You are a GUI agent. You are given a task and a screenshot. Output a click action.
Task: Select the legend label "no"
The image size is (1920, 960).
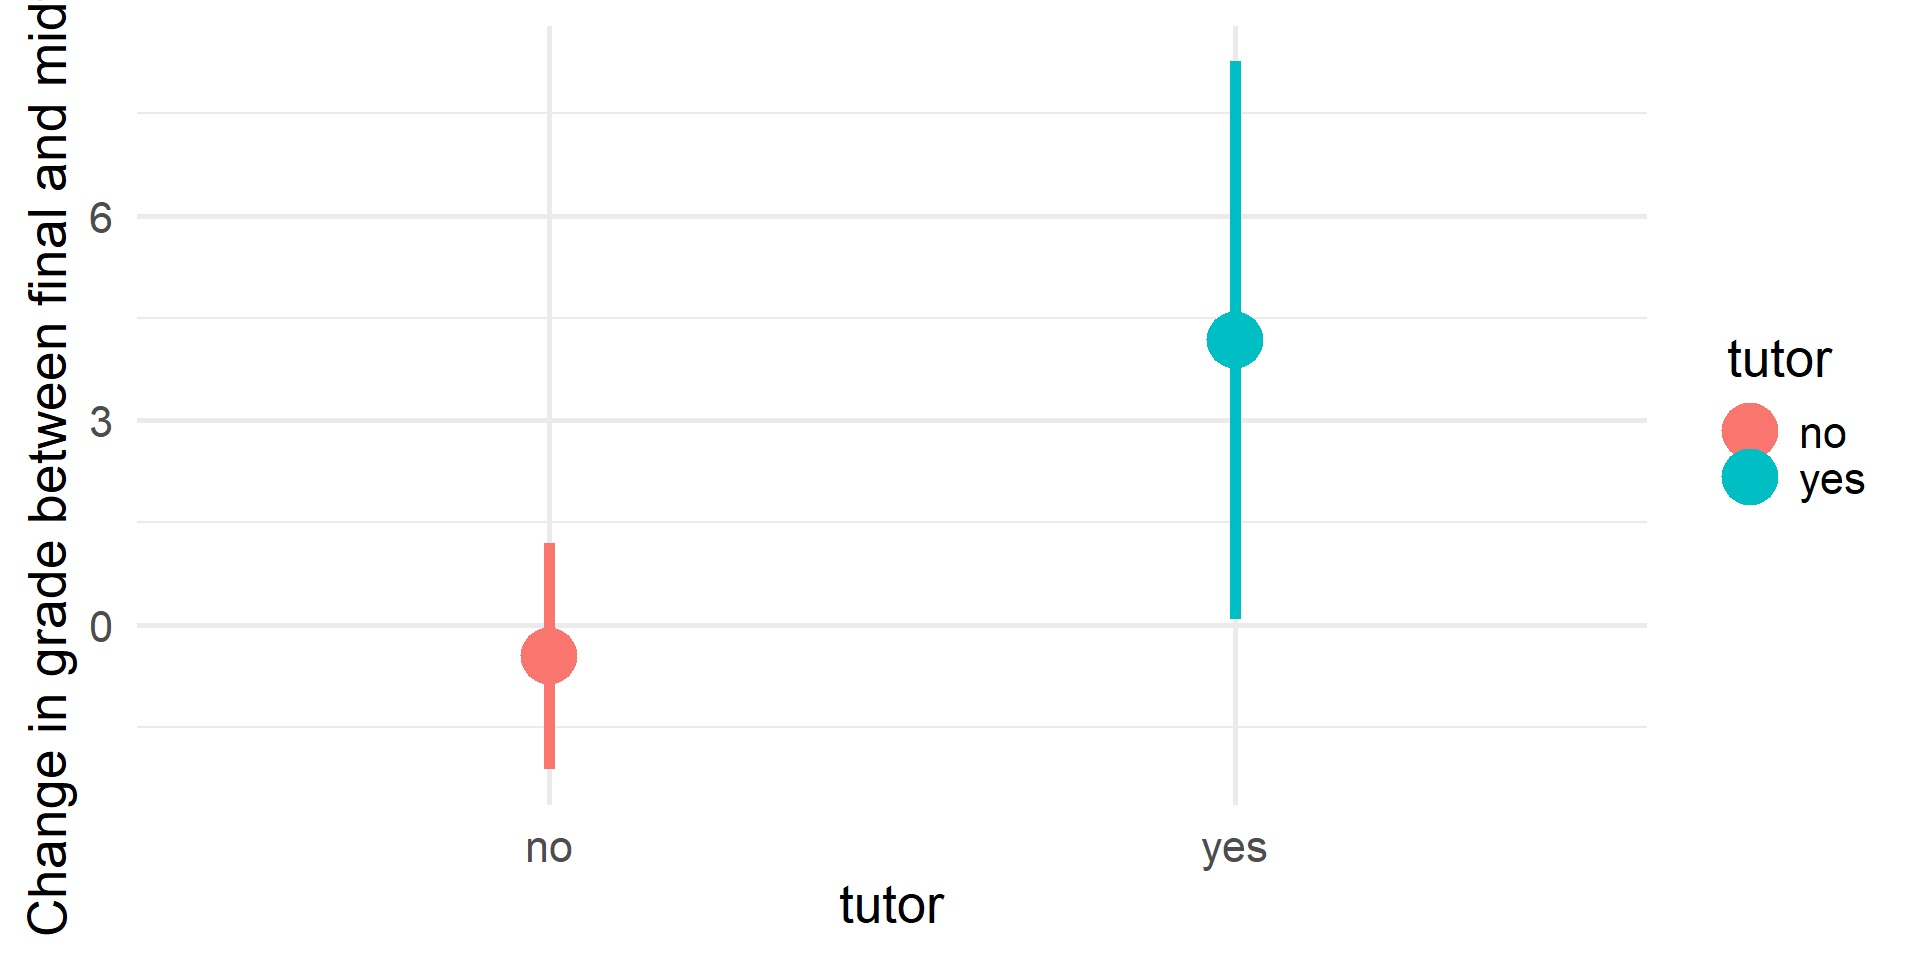[x=1822, y=434]
